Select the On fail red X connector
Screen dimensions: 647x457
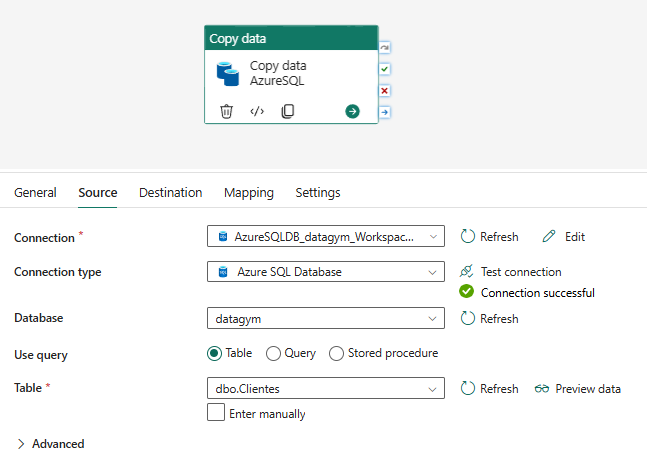pos(385,91)
